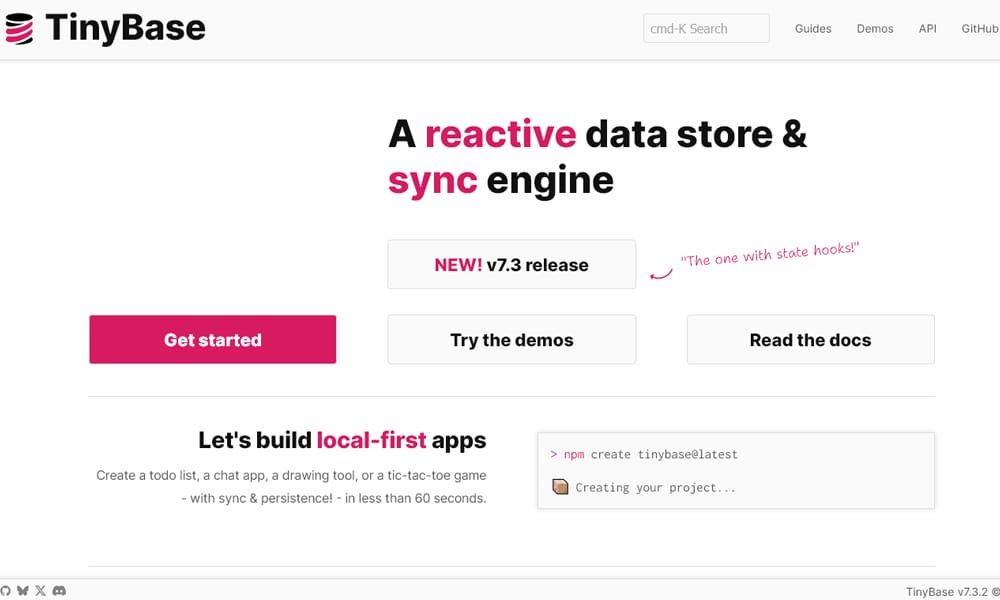Join Discord via the Discord icon
Viewport: 1000px width, 600px height.
tap(59, 590)
